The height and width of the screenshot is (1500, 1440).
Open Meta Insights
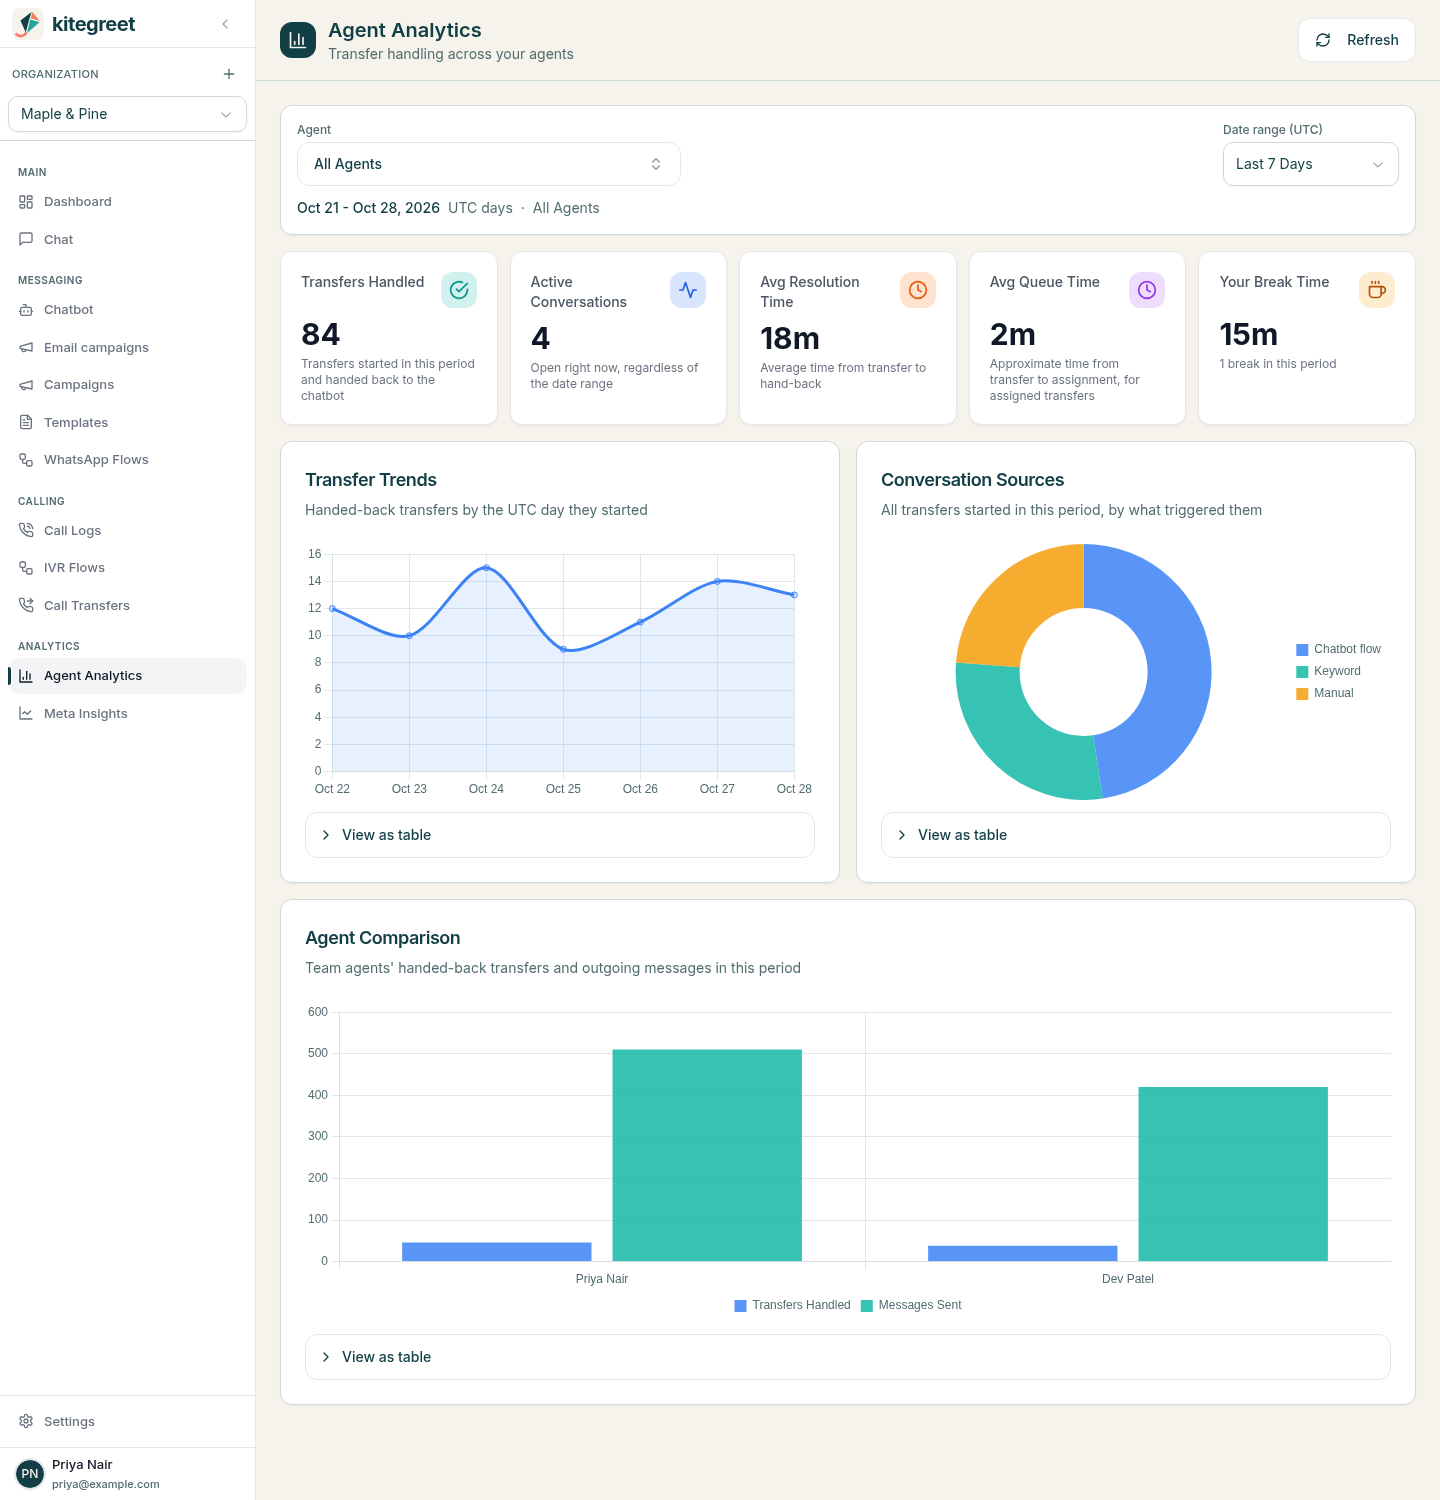[127, 714]
